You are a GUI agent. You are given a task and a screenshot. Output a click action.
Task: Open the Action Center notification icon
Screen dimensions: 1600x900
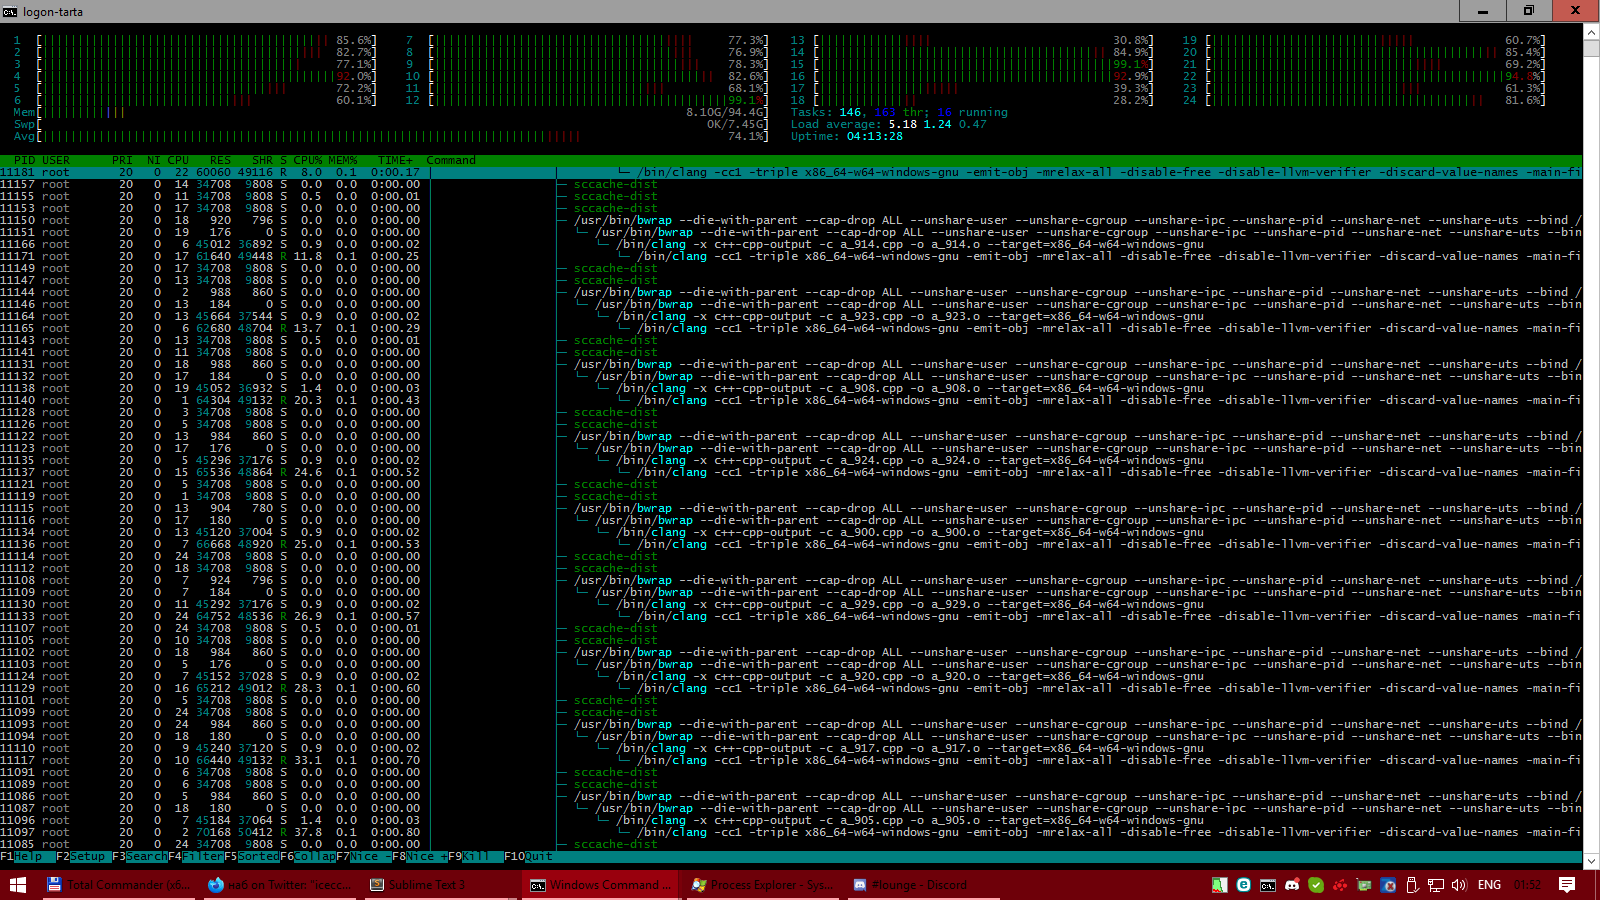tap(1567, 885)
